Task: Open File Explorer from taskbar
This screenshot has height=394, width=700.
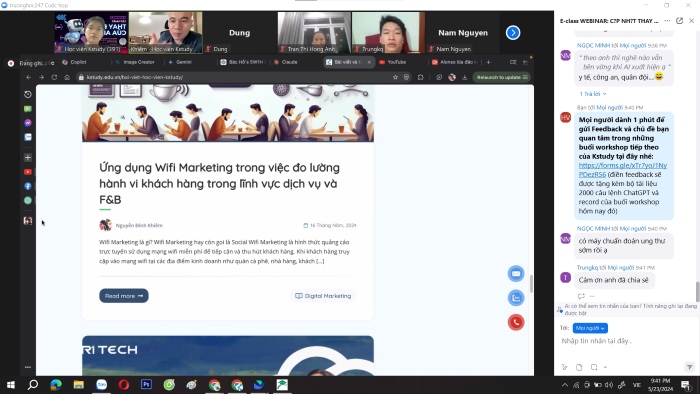Action: pos(79,385)
